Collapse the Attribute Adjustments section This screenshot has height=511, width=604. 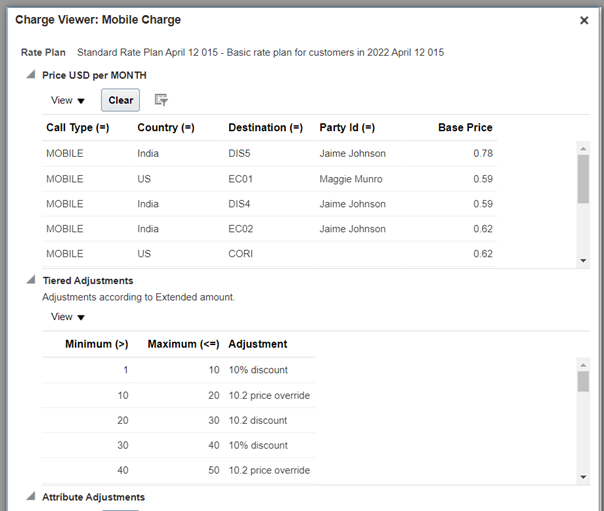click(31, 497)
